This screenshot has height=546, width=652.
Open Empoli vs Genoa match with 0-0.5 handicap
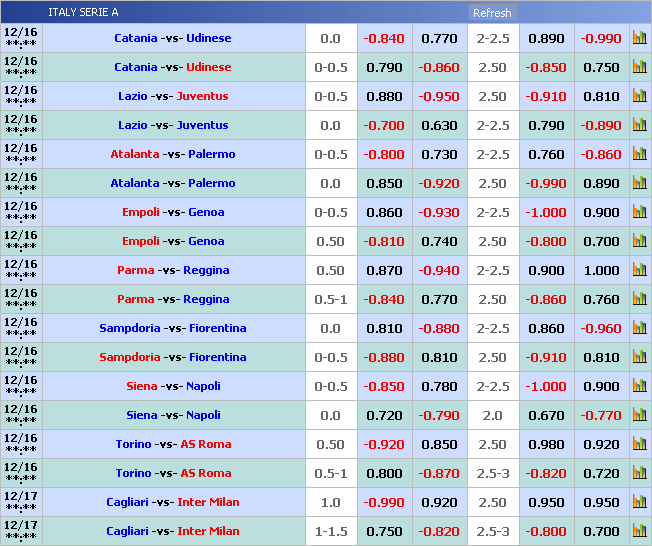pos(173,213)
